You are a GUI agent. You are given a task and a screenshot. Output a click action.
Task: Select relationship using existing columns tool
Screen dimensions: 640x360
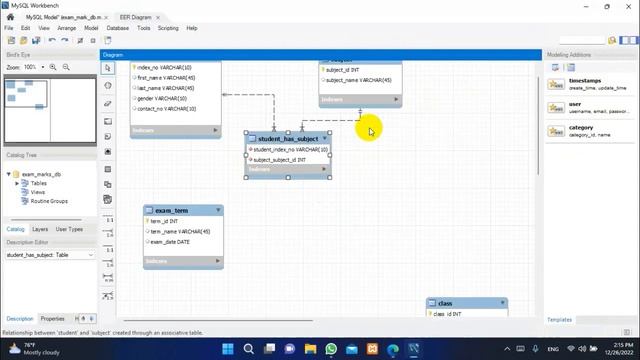[x=108, y=296]
